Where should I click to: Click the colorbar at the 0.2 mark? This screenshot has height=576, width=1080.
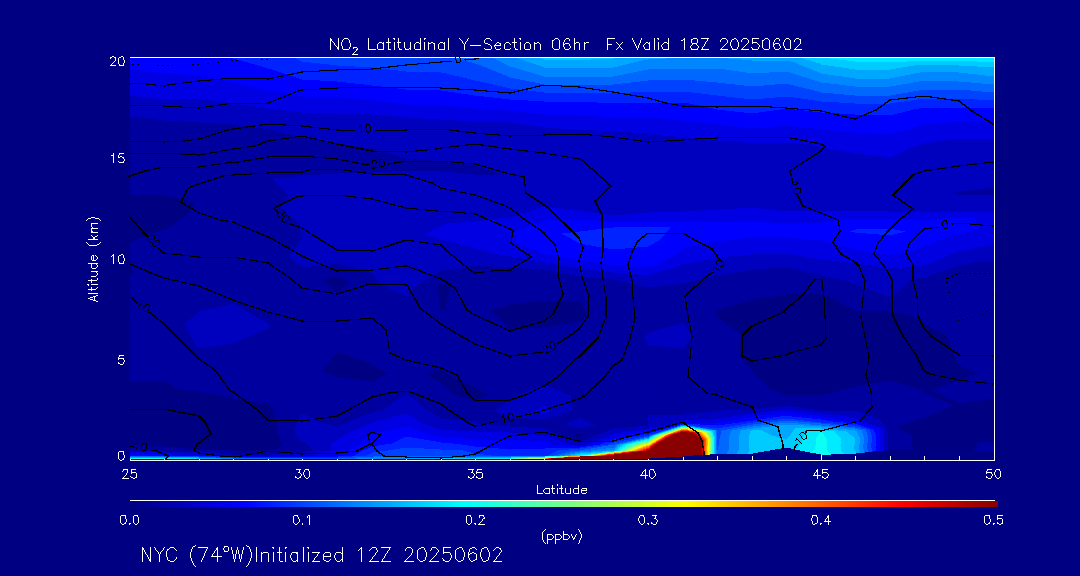(476, 501)
